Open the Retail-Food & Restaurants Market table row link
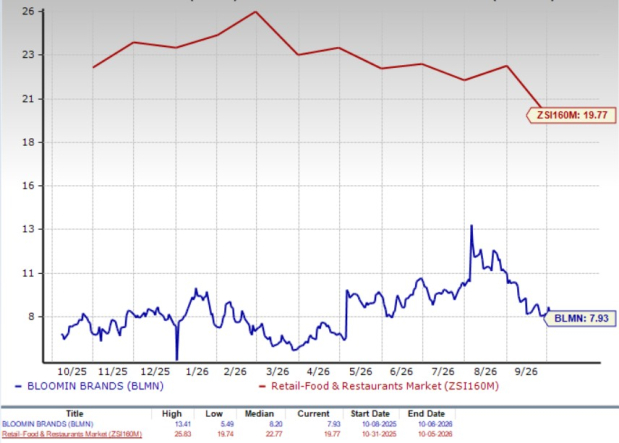The image size is (619, 443). (72, 434)
